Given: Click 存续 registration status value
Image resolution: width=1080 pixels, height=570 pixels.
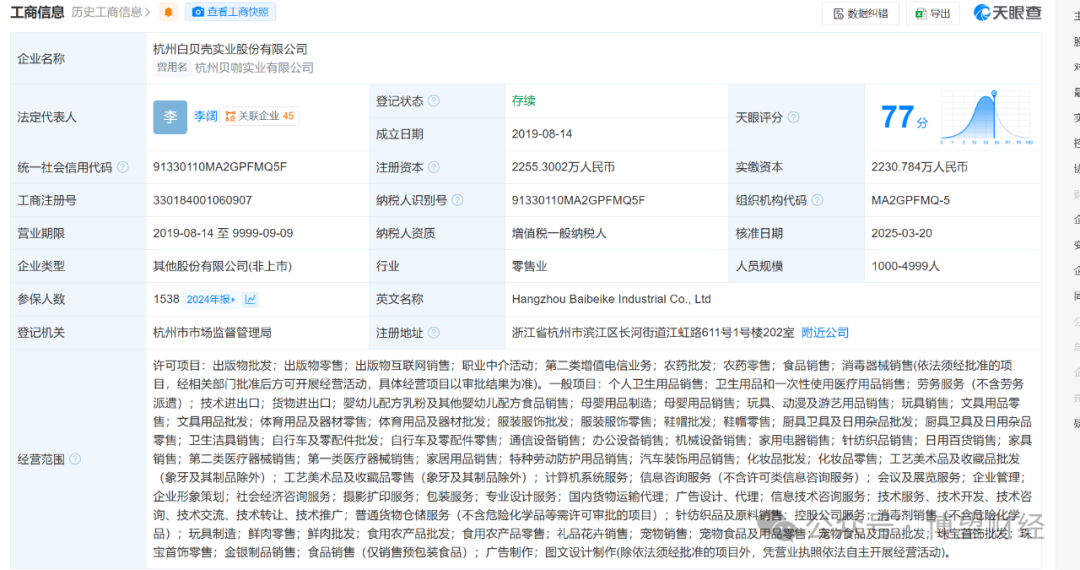Looking at the screenshot, I should [x=523, y=101].
